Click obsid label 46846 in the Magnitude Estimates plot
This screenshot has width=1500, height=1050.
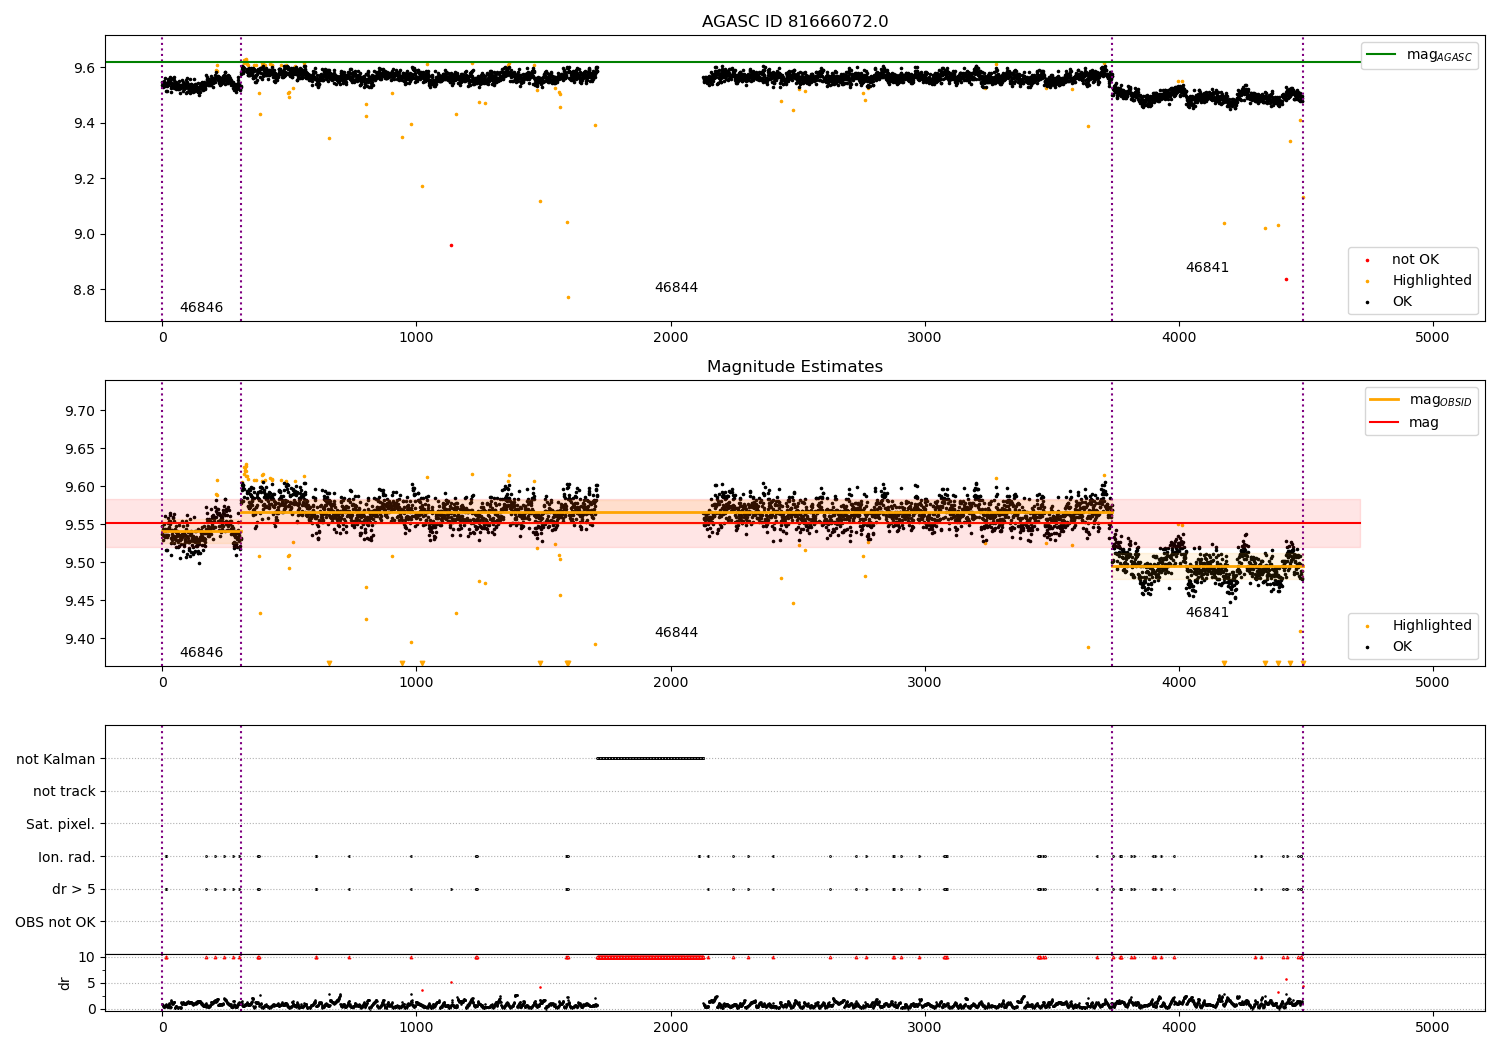pyautogui.click(x=201, y=653)
